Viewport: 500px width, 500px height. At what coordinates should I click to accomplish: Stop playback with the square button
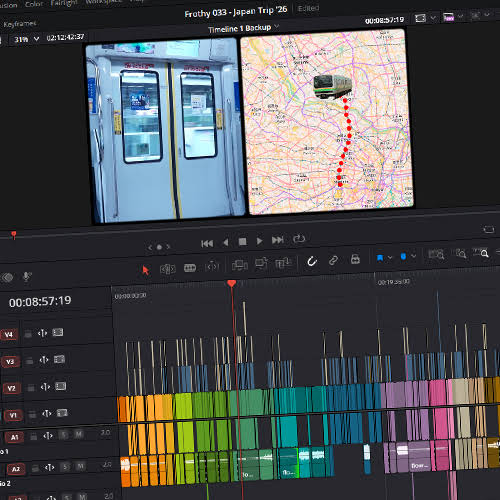(x=243, y=242)
